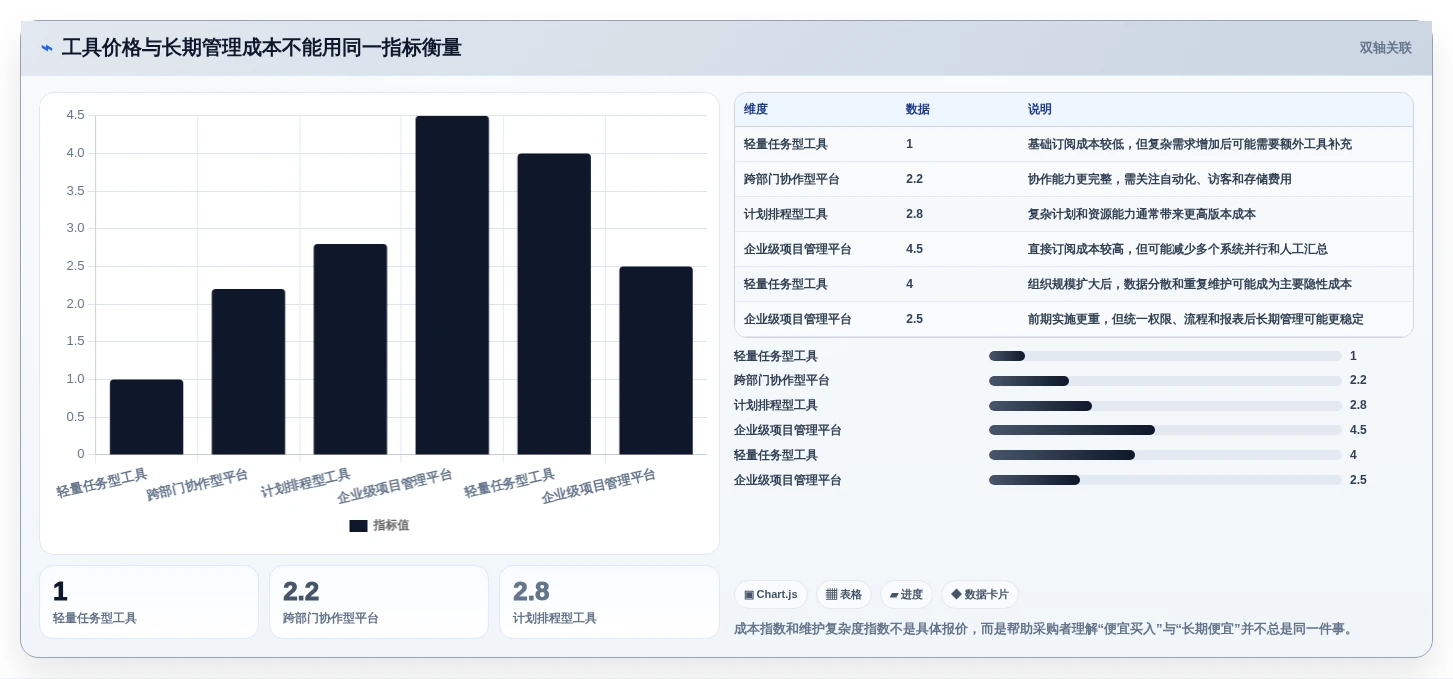Viewport: 1453px width, 679px height.
Task: Select the 数据卡片 chip with diamond icon
Action: click(980, 595)
